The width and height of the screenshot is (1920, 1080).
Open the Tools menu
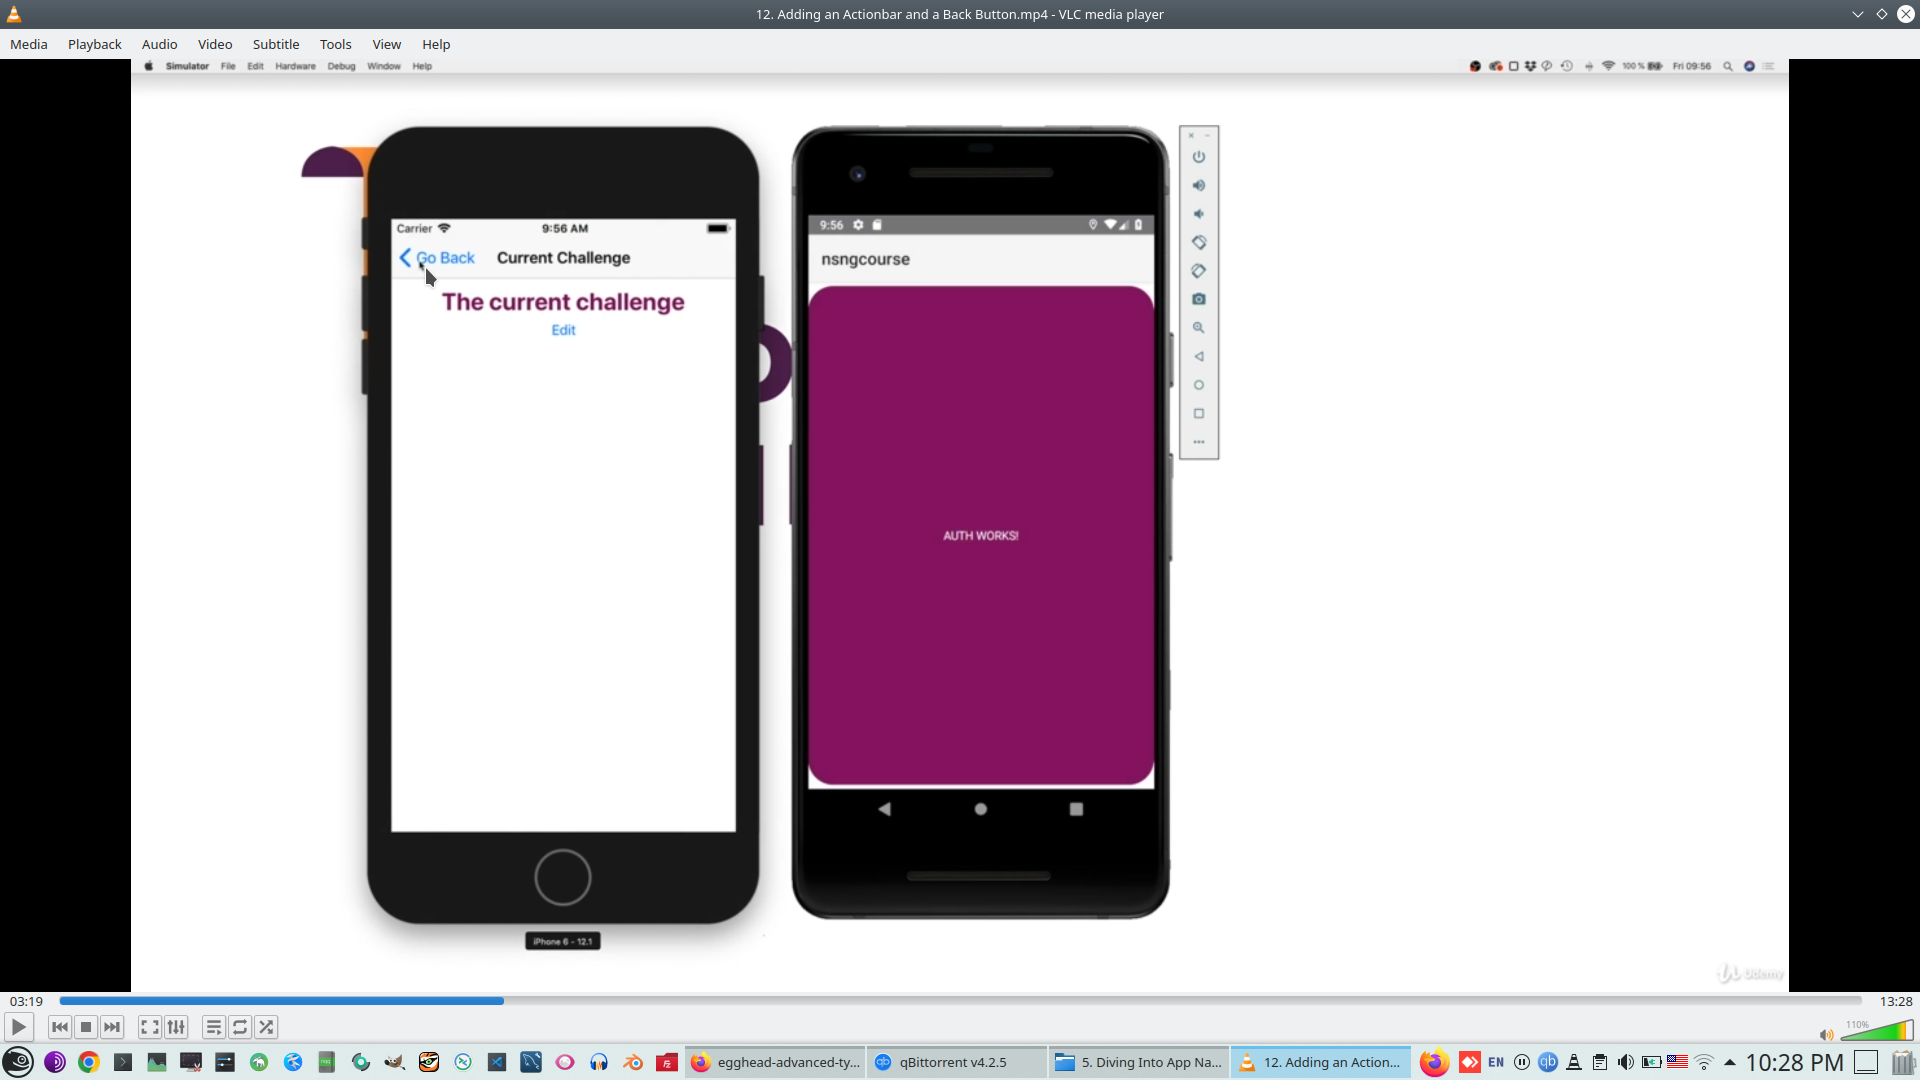pos(335,44)
